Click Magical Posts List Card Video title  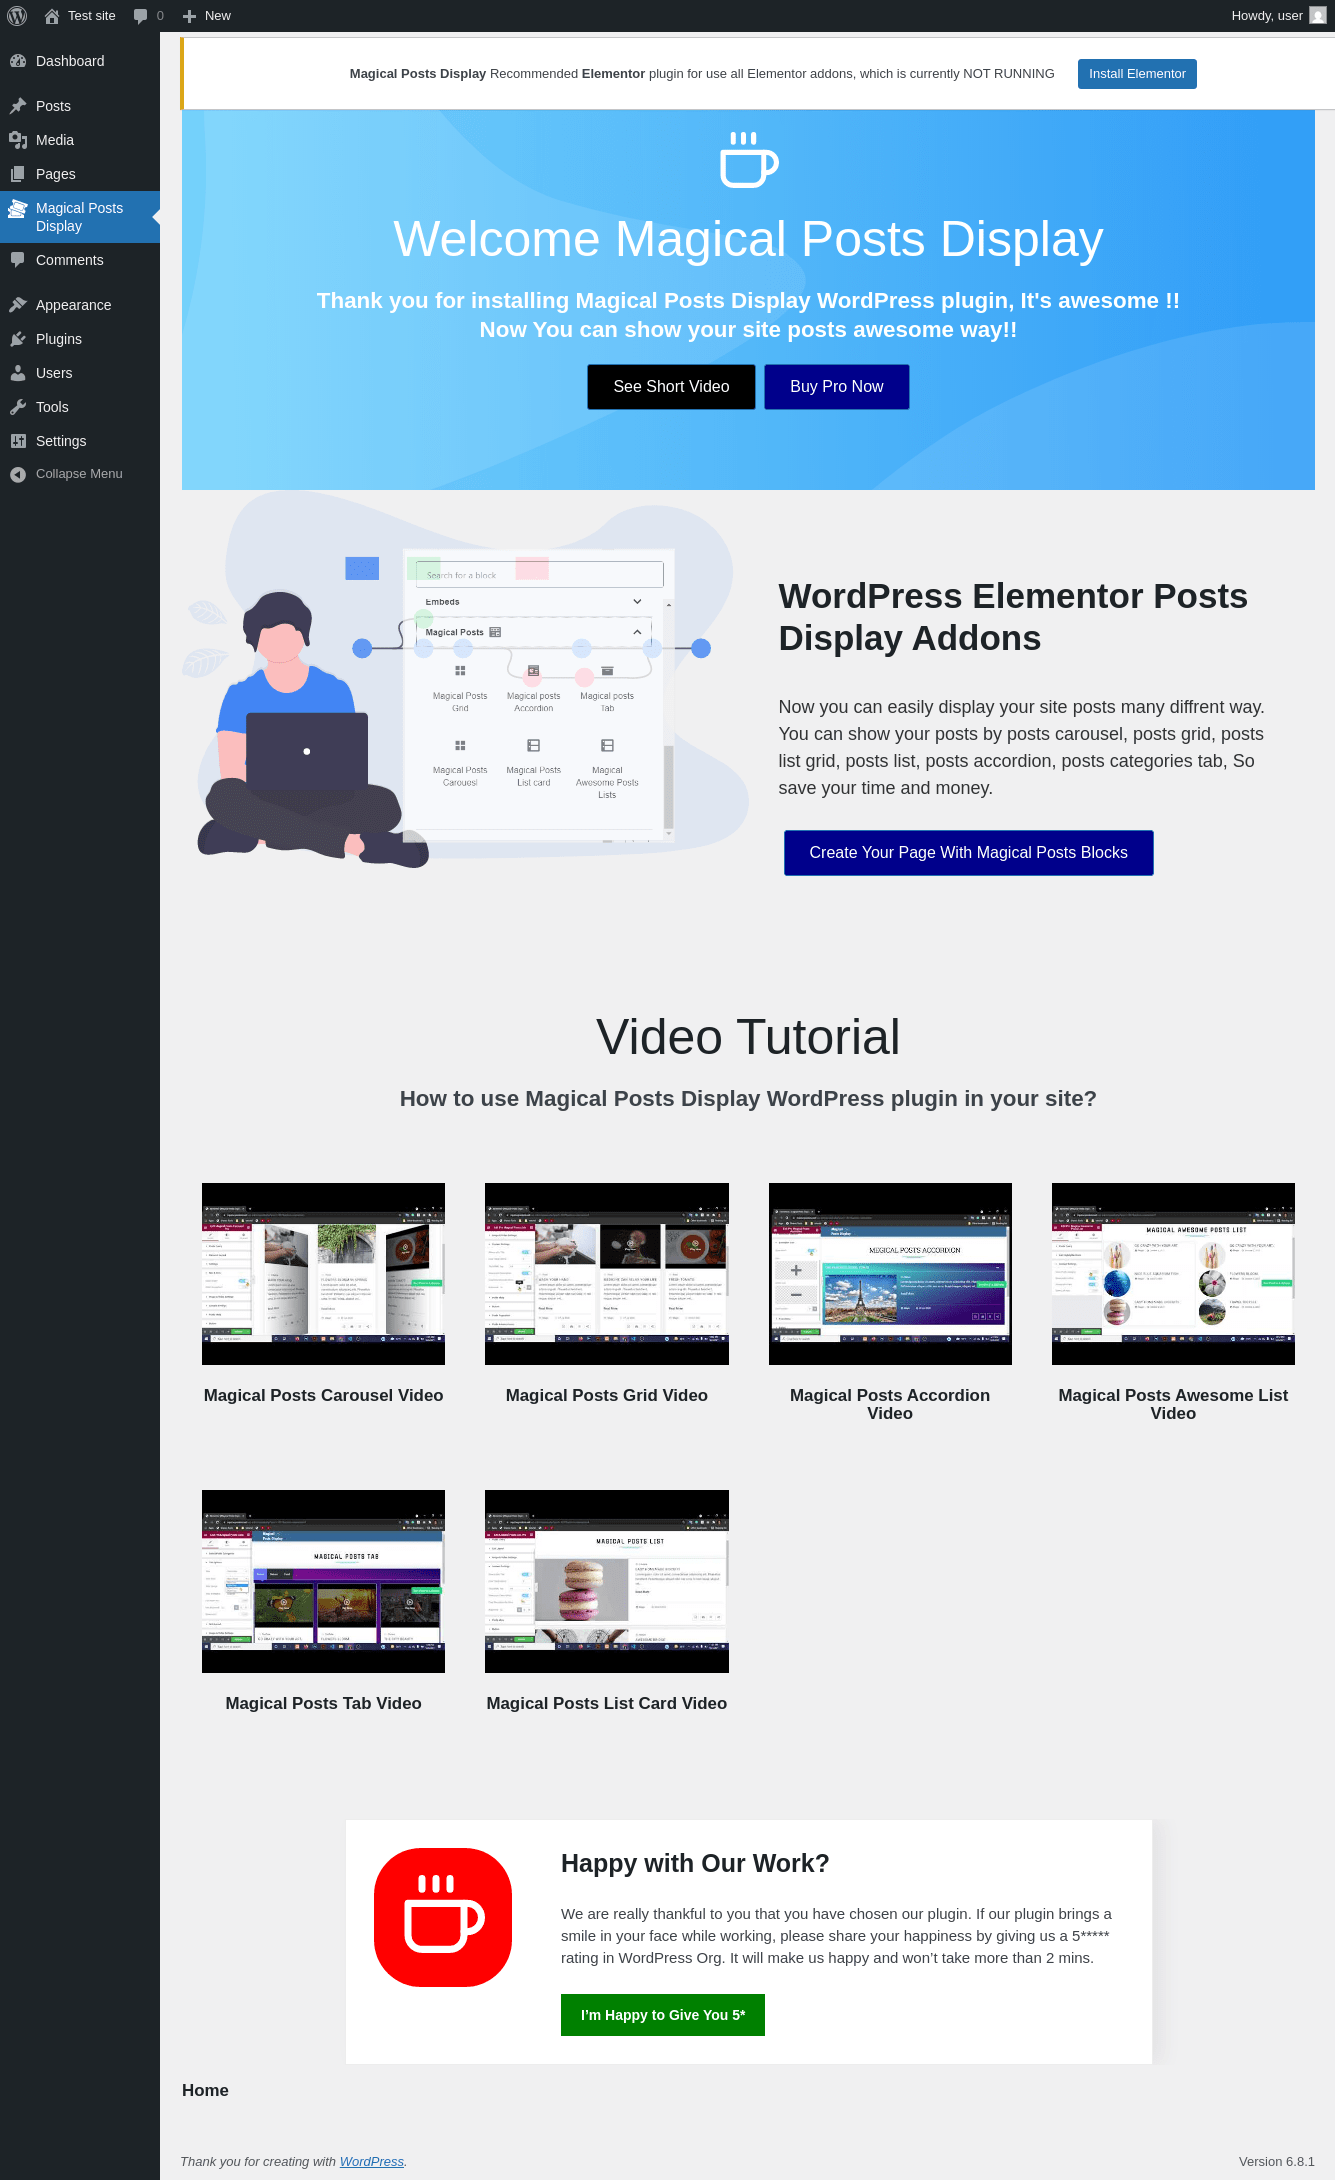point(607,1703)
